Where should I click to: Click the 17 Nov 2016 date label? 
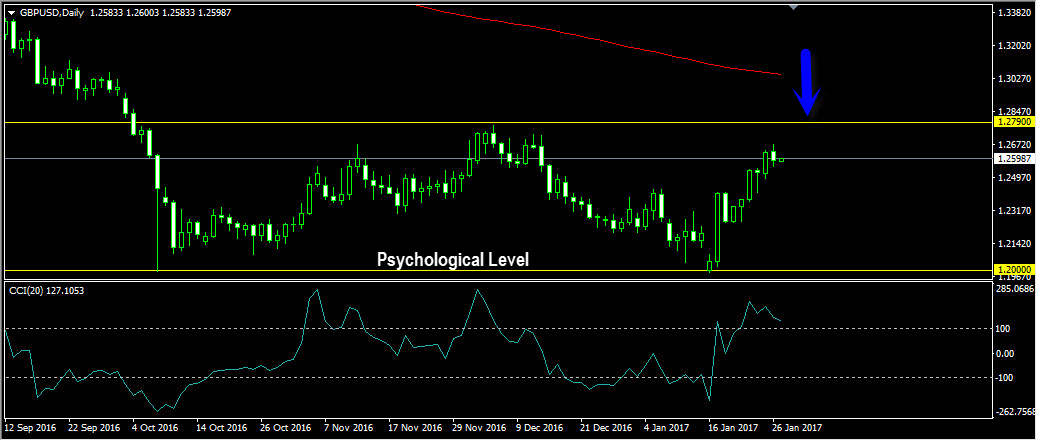click(x=413, y=427)
